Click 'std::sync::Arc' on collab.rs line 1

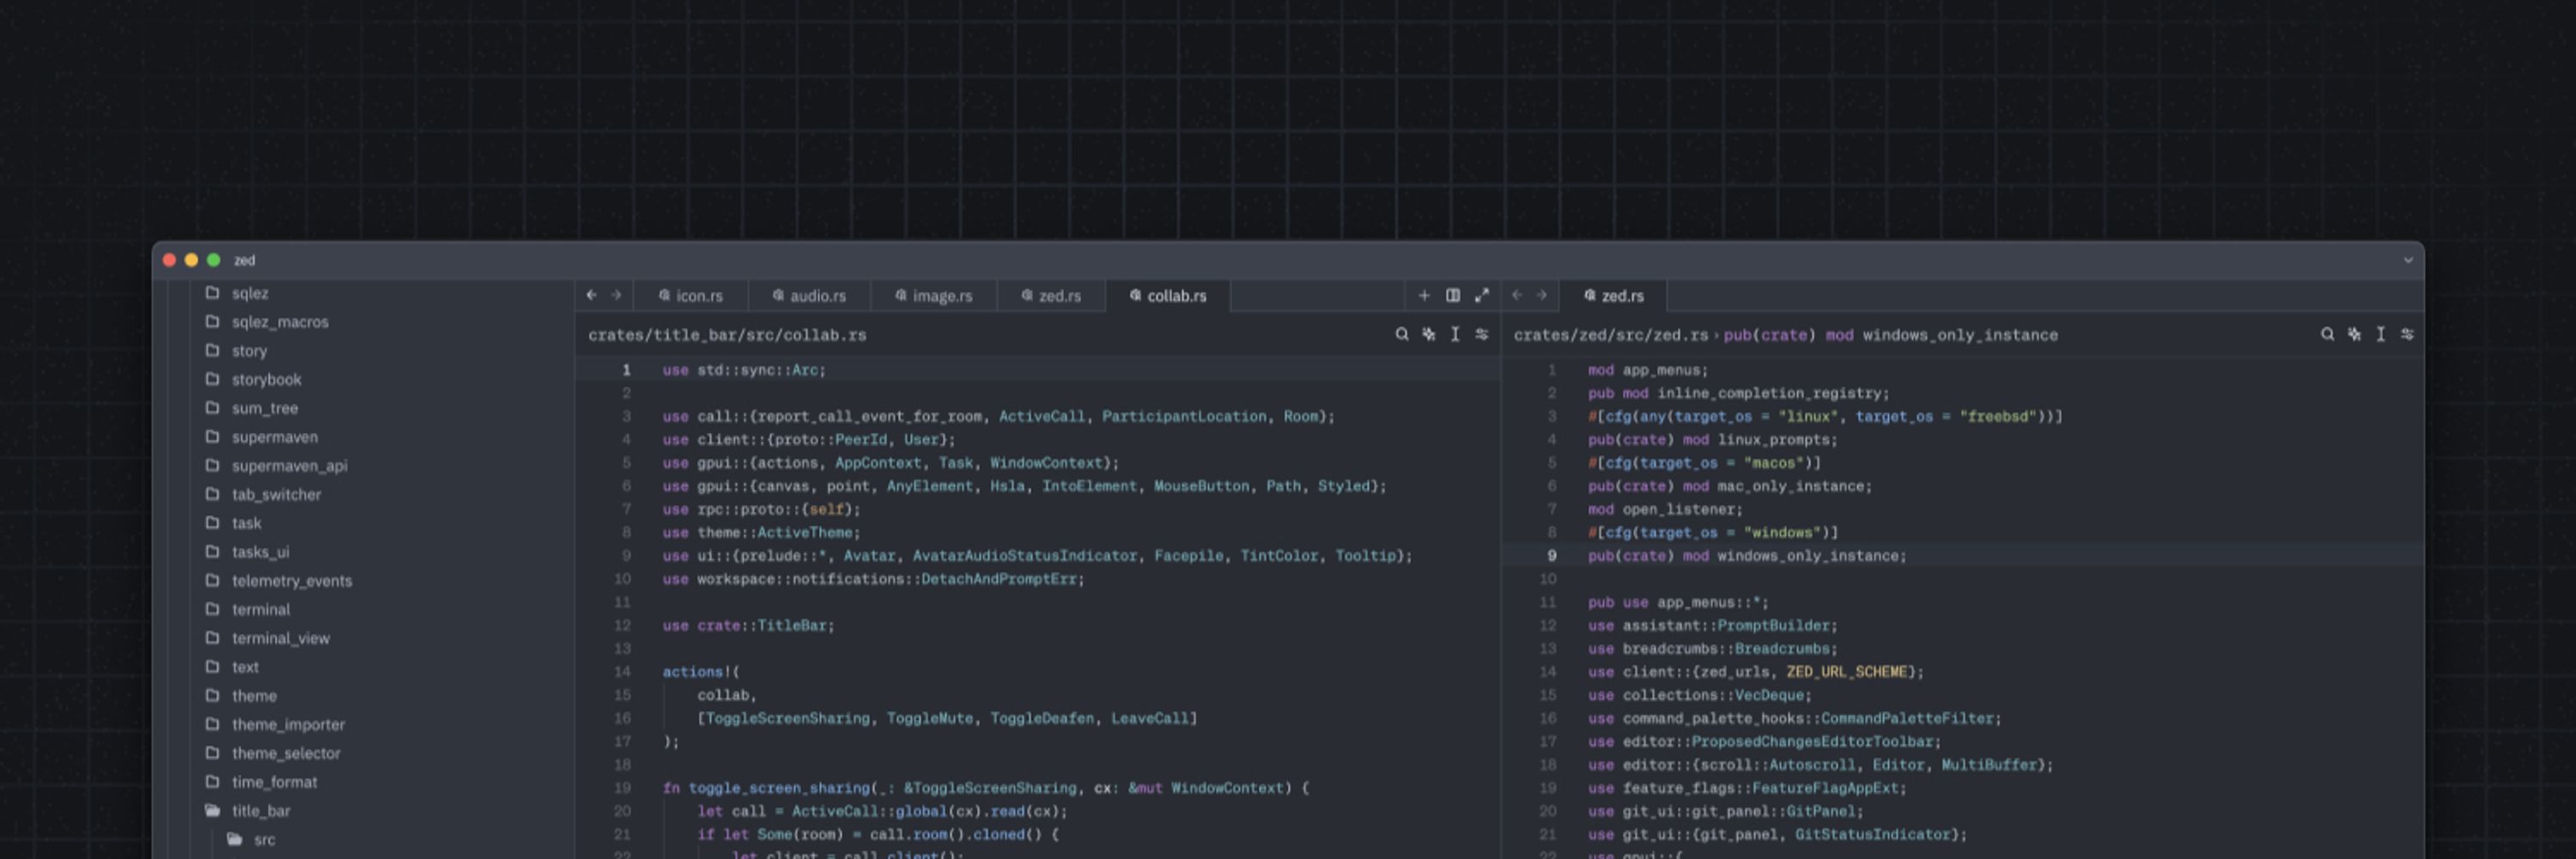point(758,370)
